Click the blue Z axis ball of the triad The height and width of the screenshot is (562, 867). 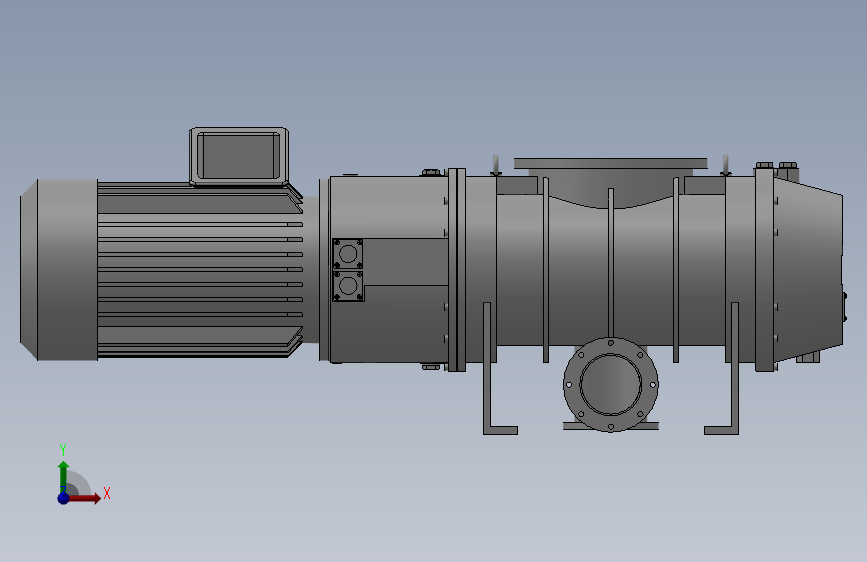click(x=63, y=498)
